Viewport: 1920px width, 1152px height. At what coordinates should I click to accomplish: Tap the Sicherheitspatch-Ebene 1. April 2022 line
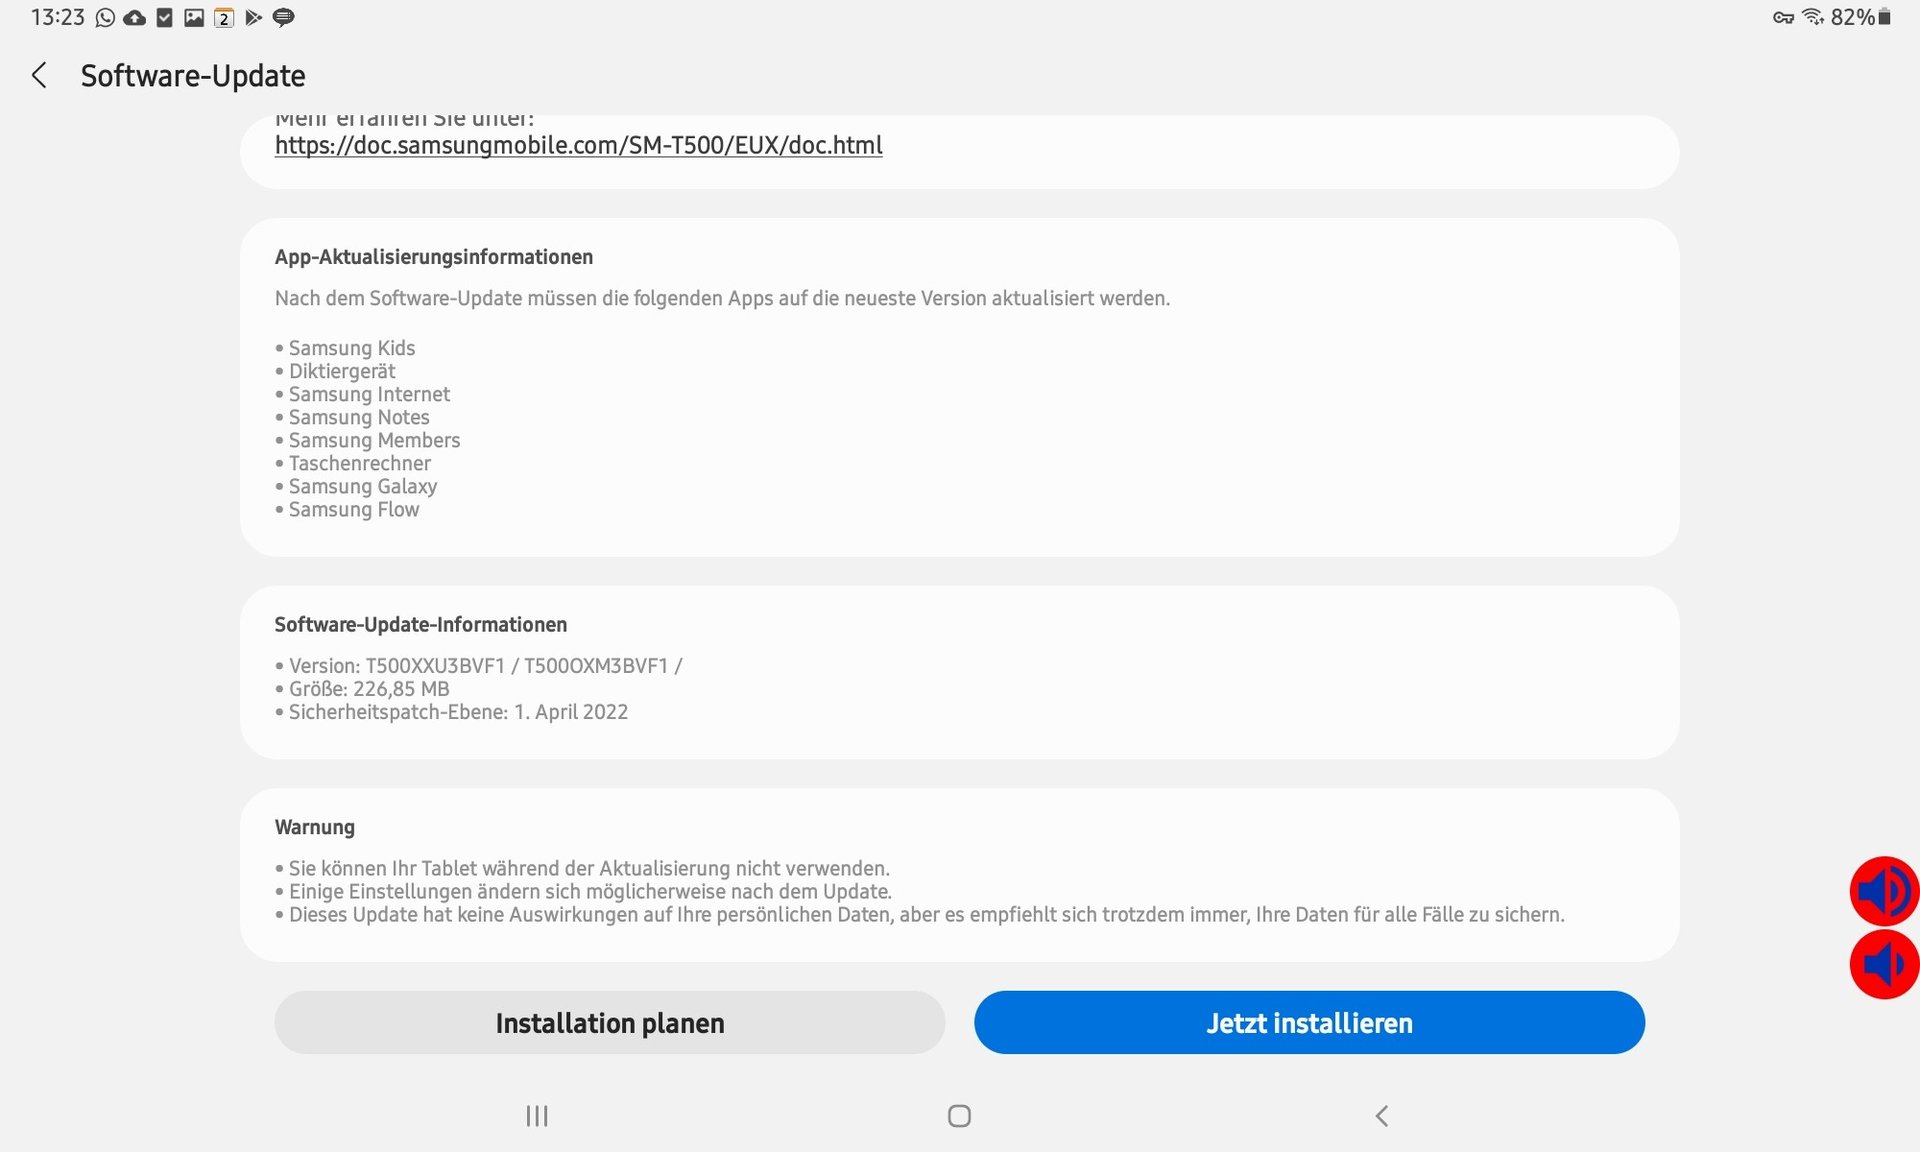(x=451, y=712)
